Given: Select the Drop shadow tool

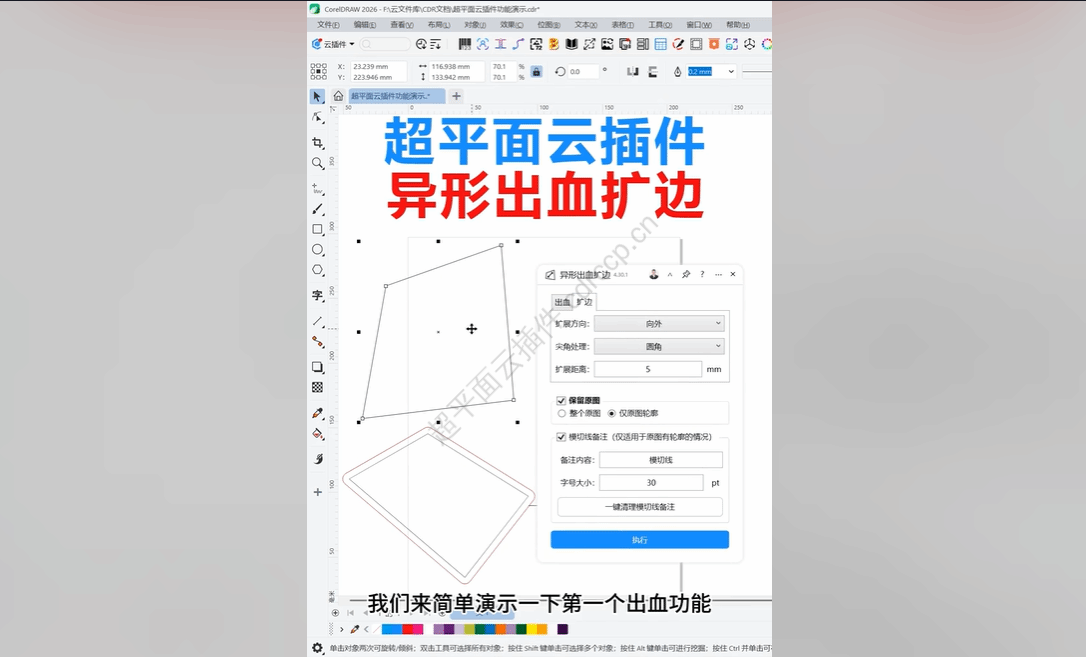Looking at the screenshot, I should [317, 367].
